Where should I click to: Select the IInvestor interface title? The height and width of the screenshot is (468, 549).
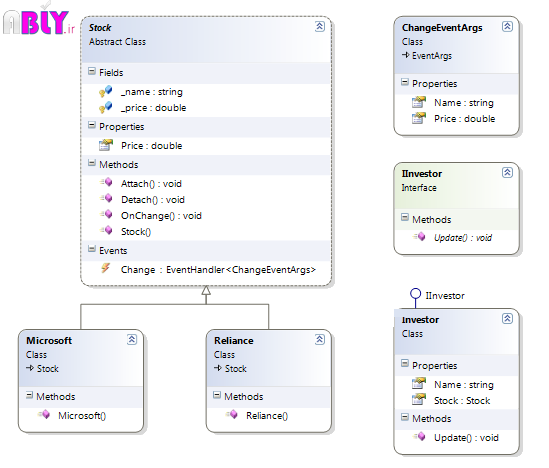tap(422, 174)
